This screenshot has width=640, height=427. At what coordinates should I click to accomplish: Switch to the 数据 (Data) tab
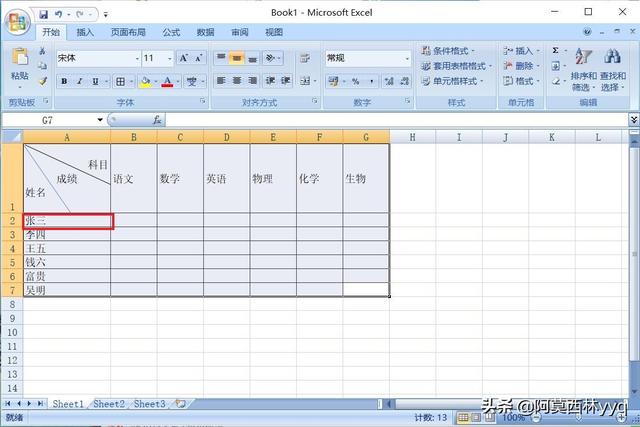(205, 32)
